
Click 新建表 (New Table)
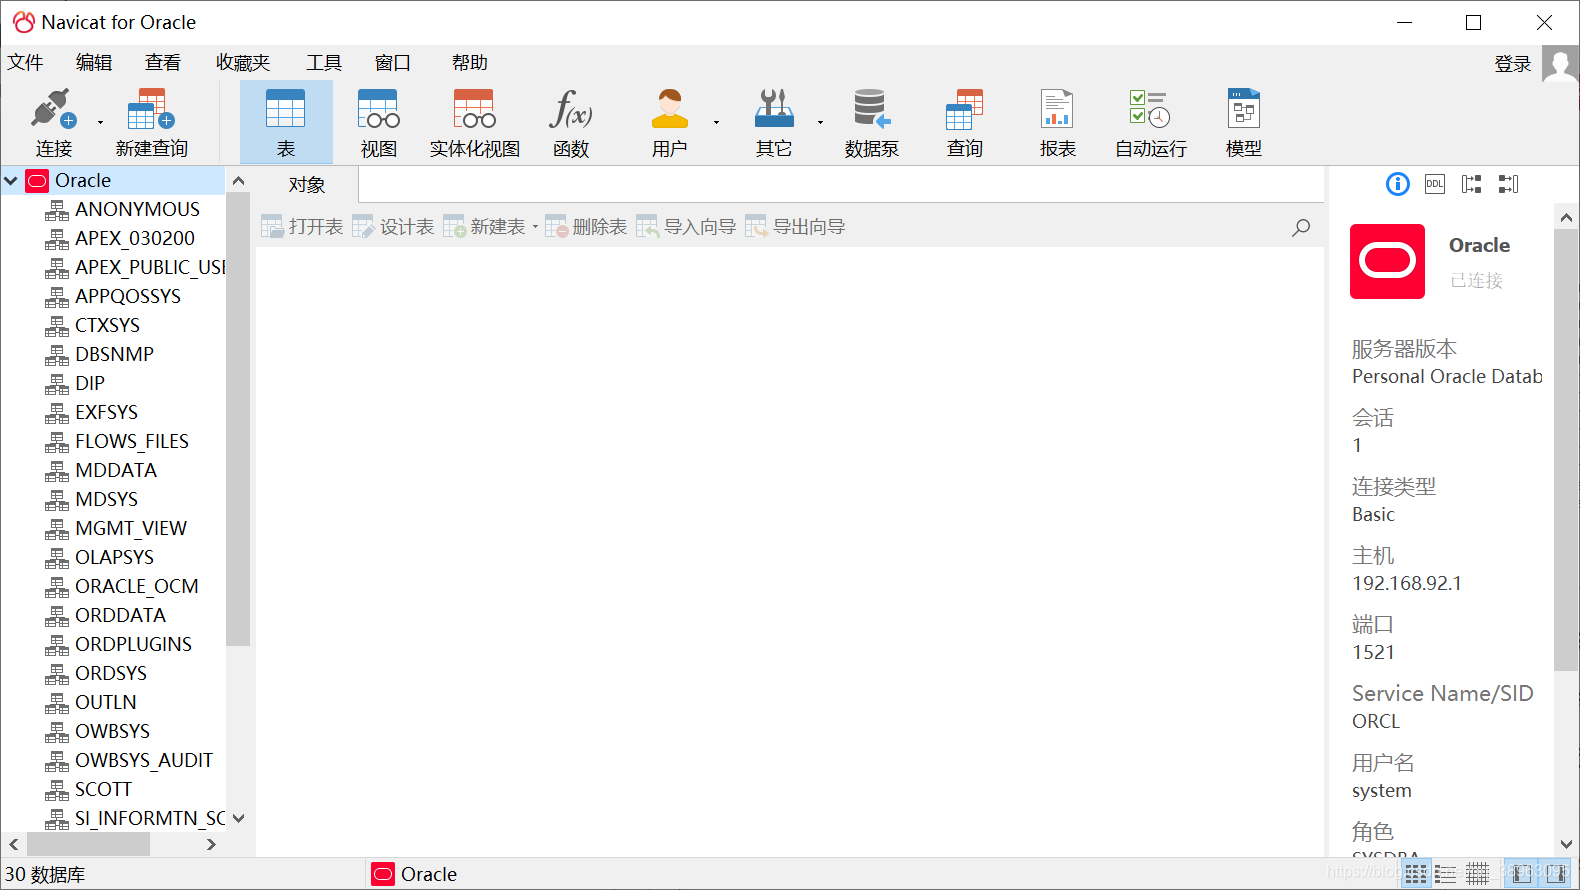click(x=485, y=227)
